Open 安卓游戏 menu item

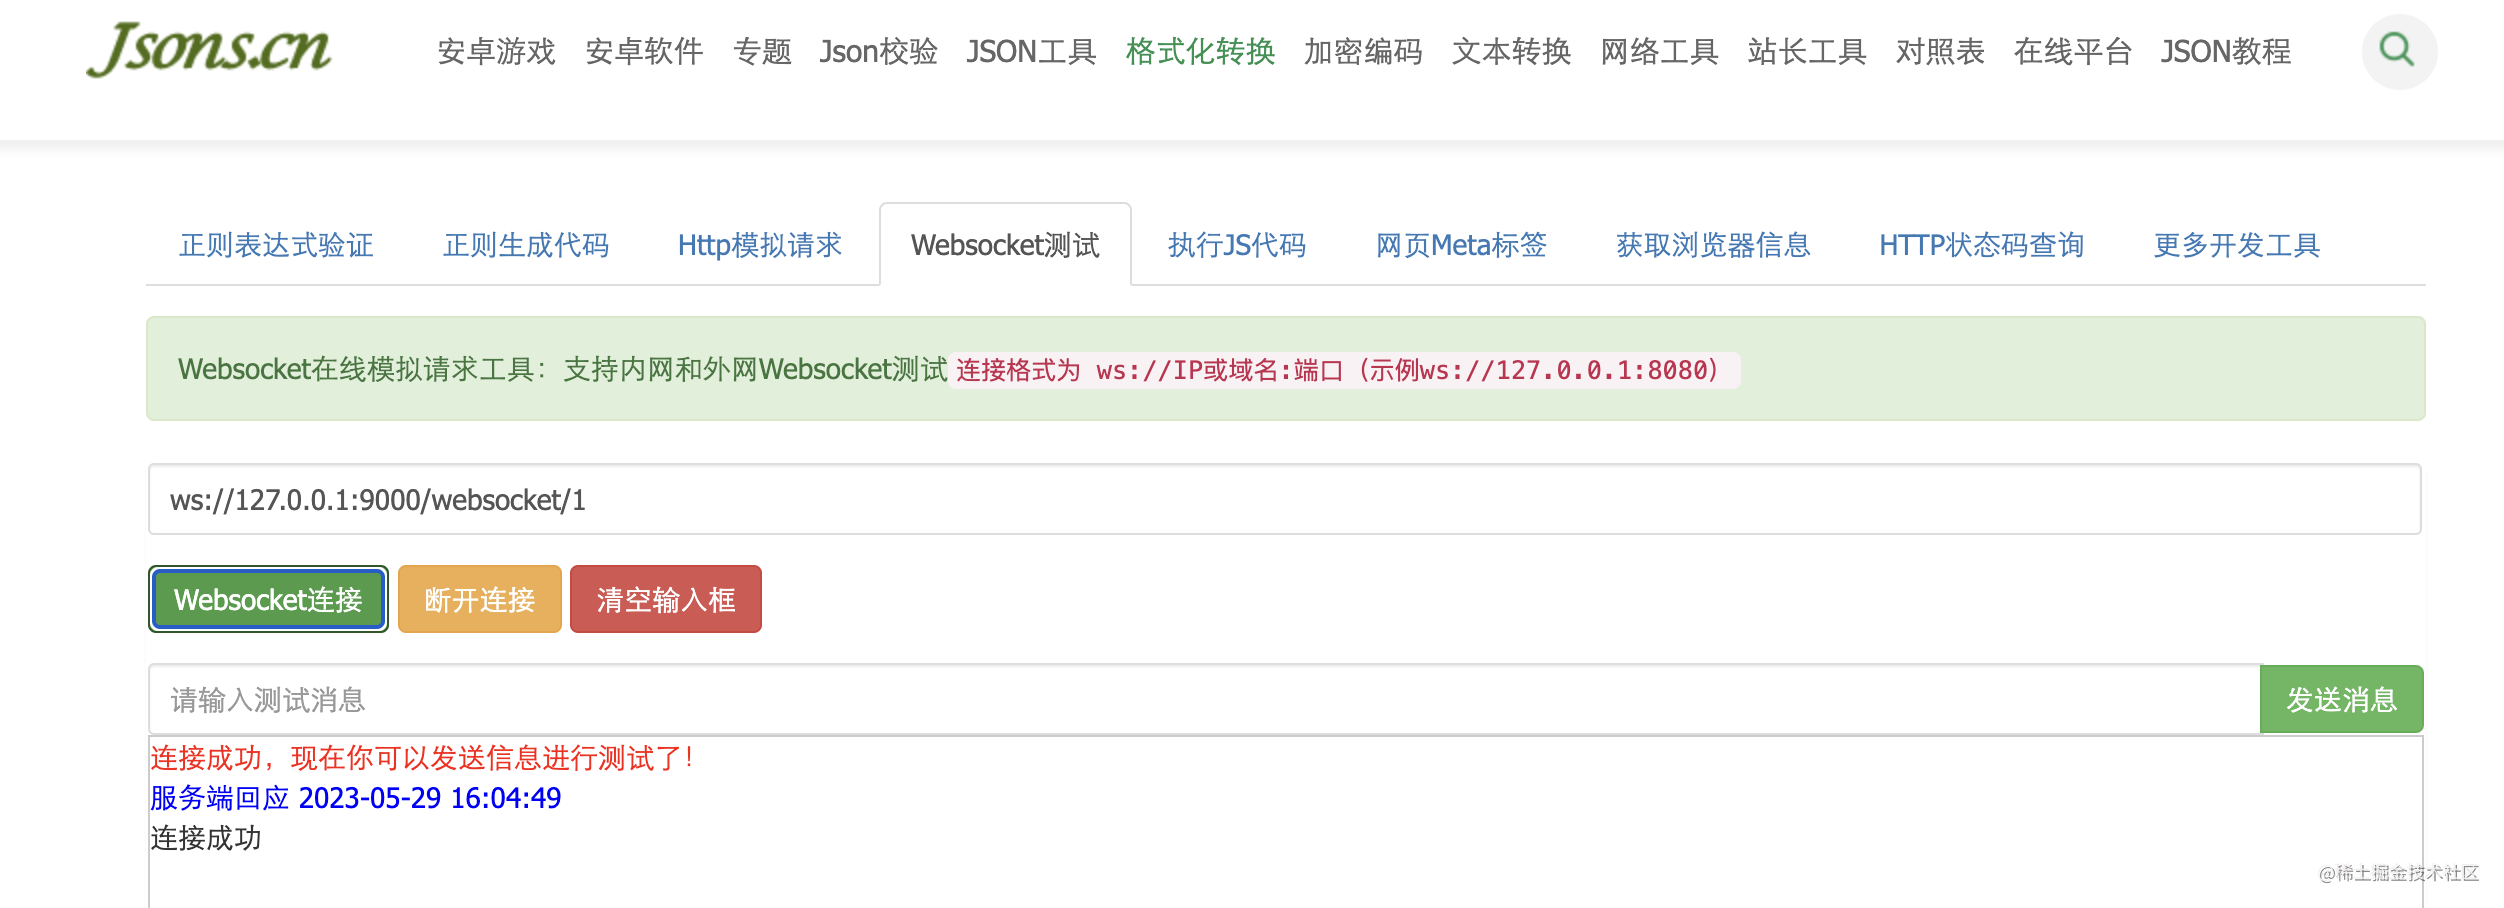point(496,51)
